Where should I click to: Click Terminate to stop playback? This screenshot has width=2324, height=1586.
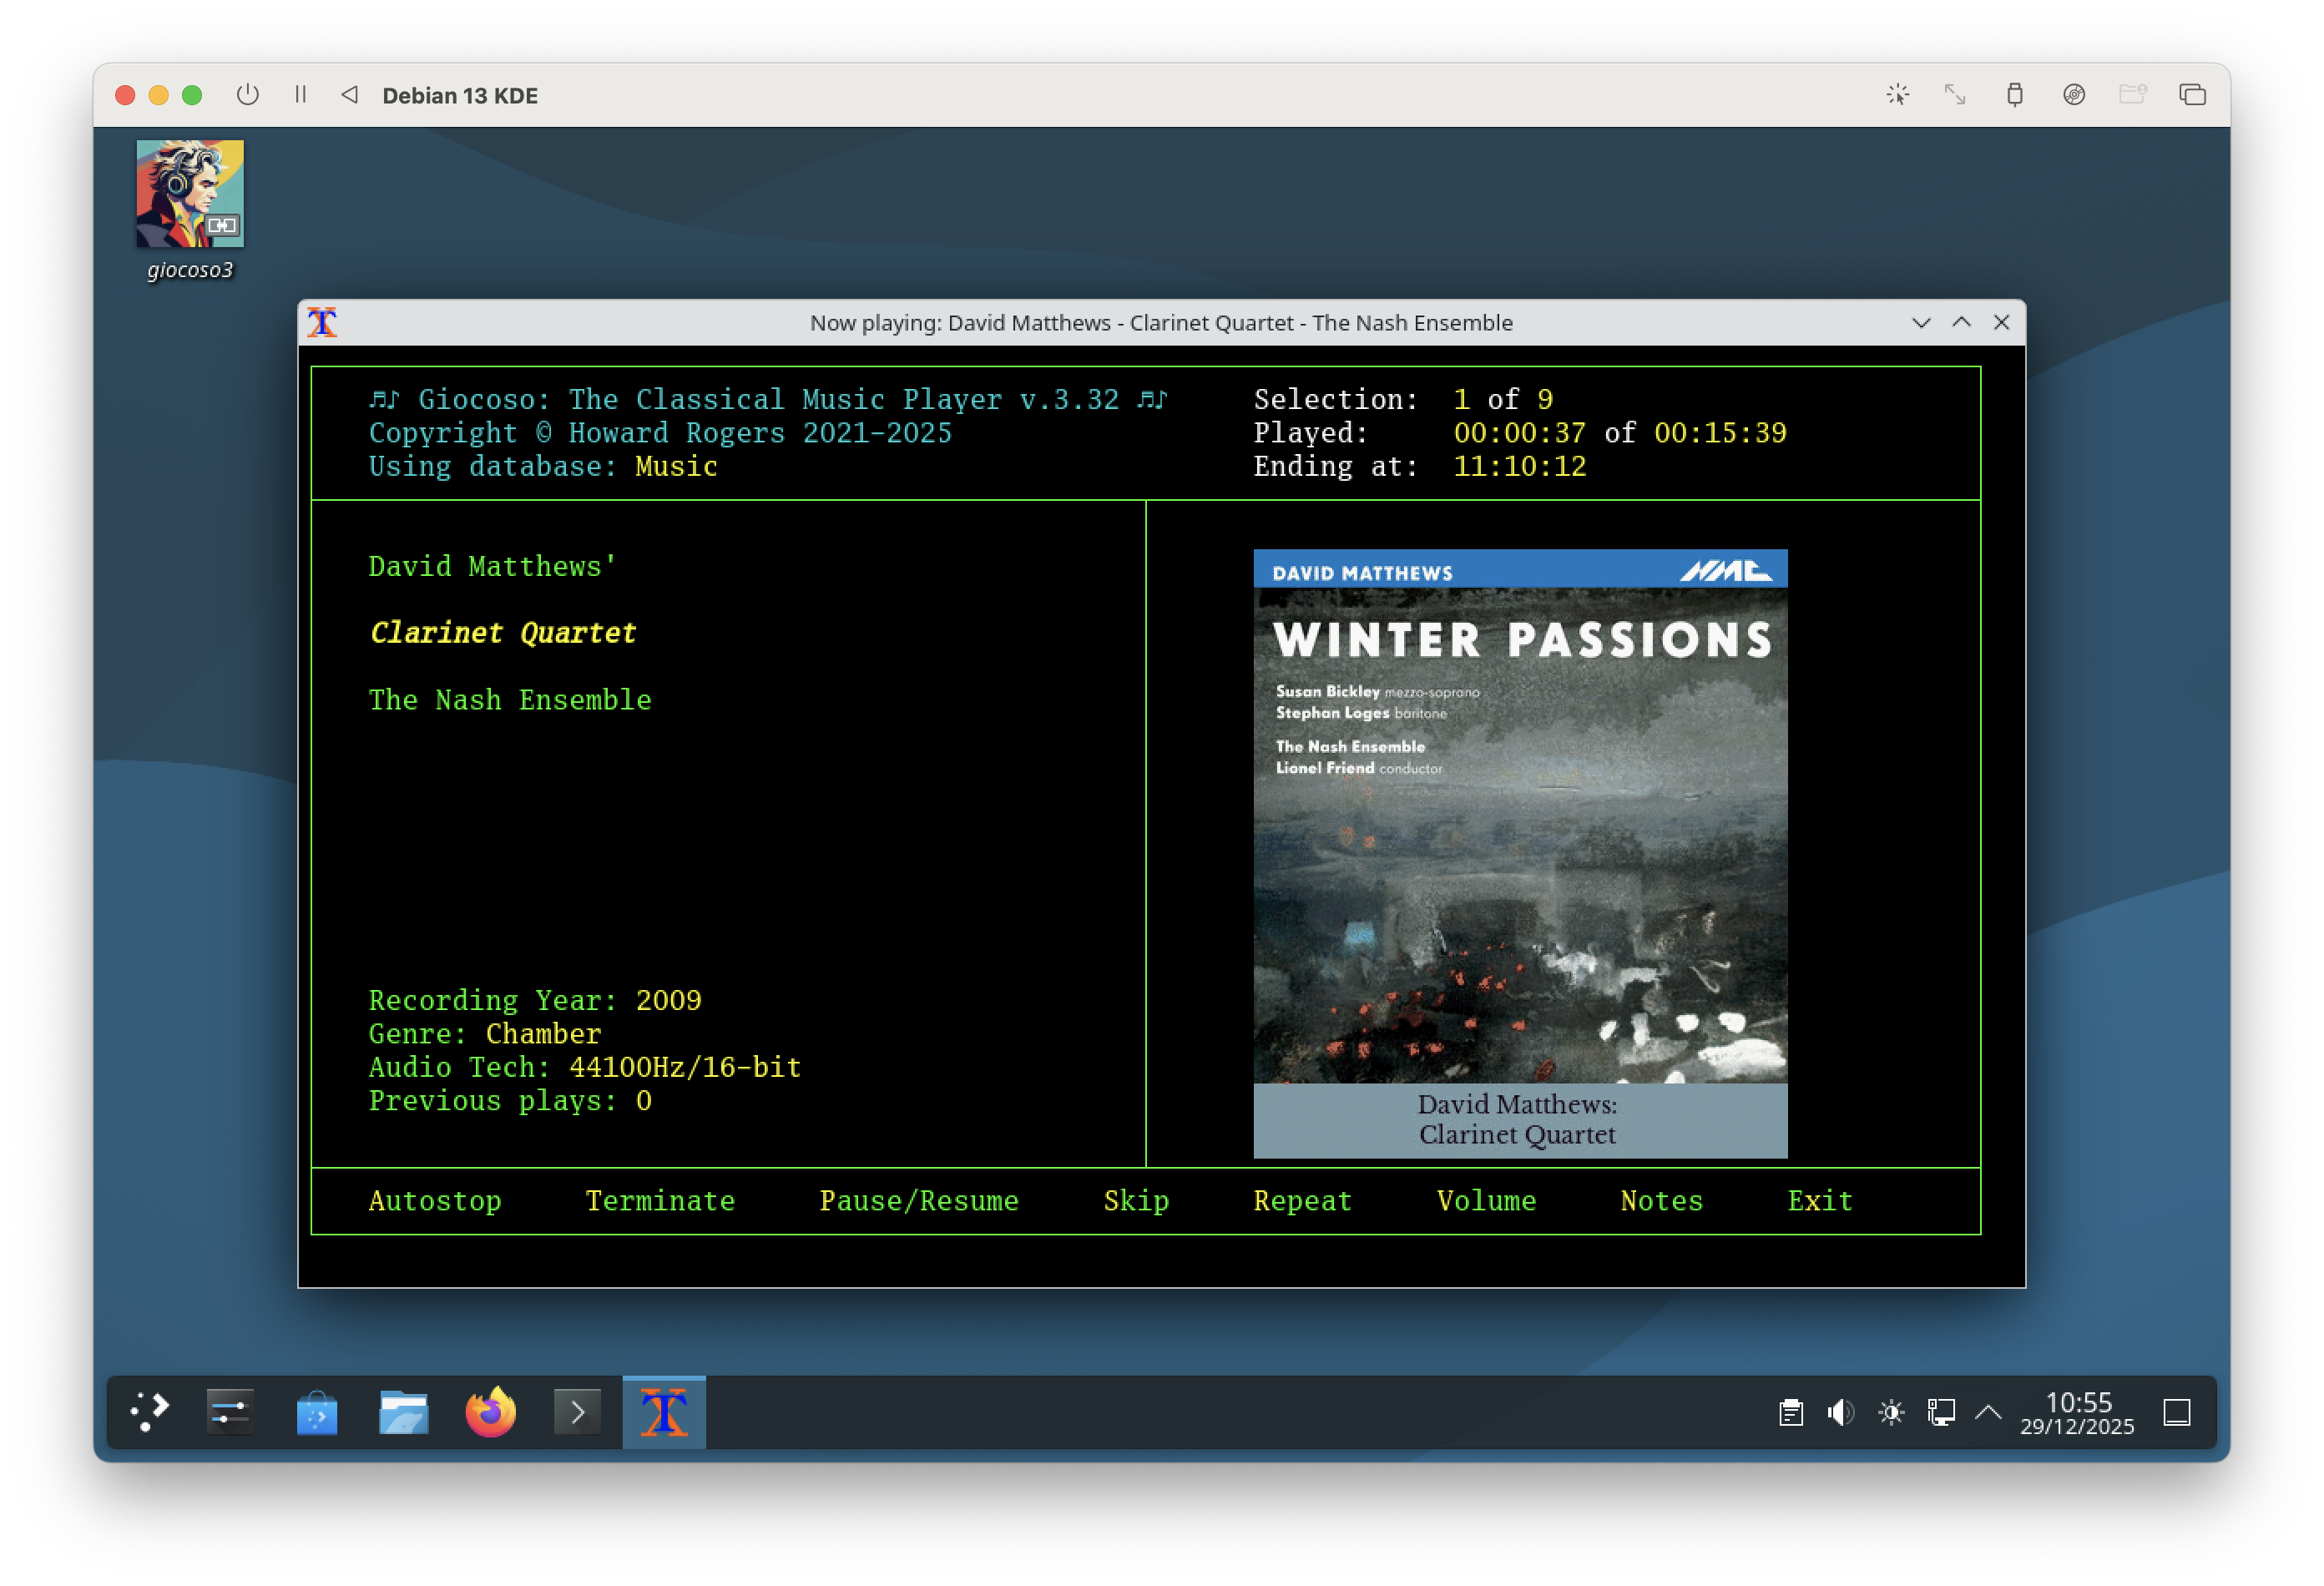tap(660, 1200)
